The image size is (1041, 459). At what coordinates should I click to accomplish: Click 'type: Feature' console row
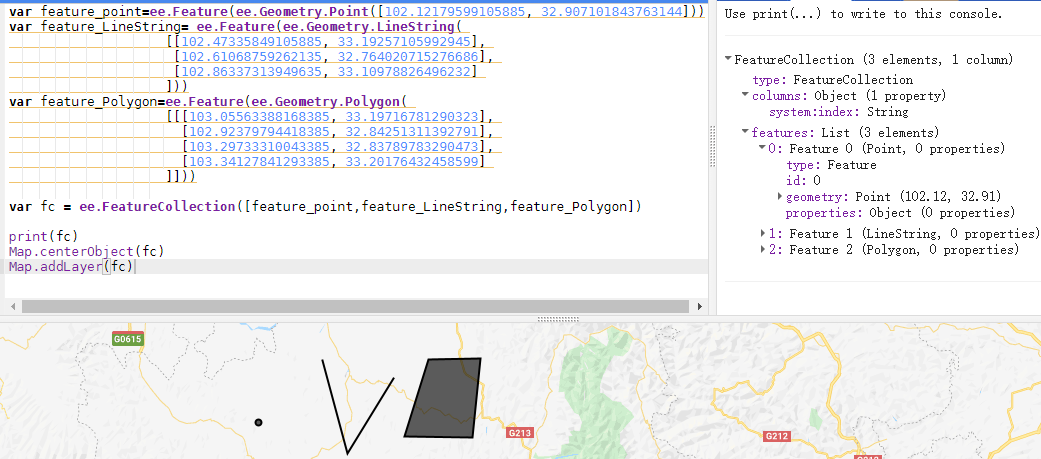click(x=831, y=165)
